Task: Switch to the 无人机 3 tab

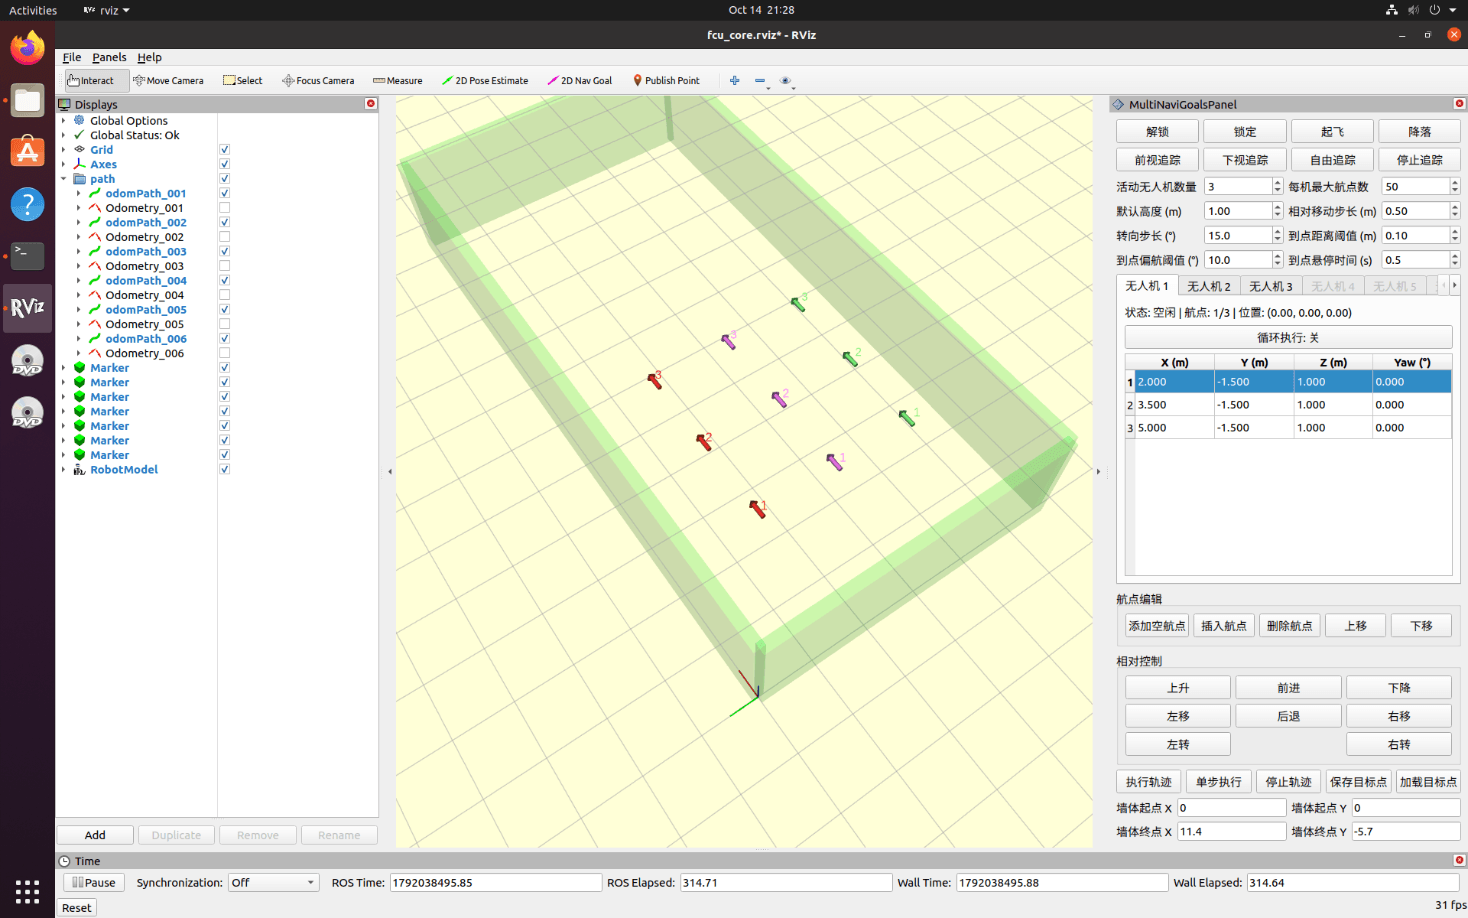Action: click(x=1271, y=286)
